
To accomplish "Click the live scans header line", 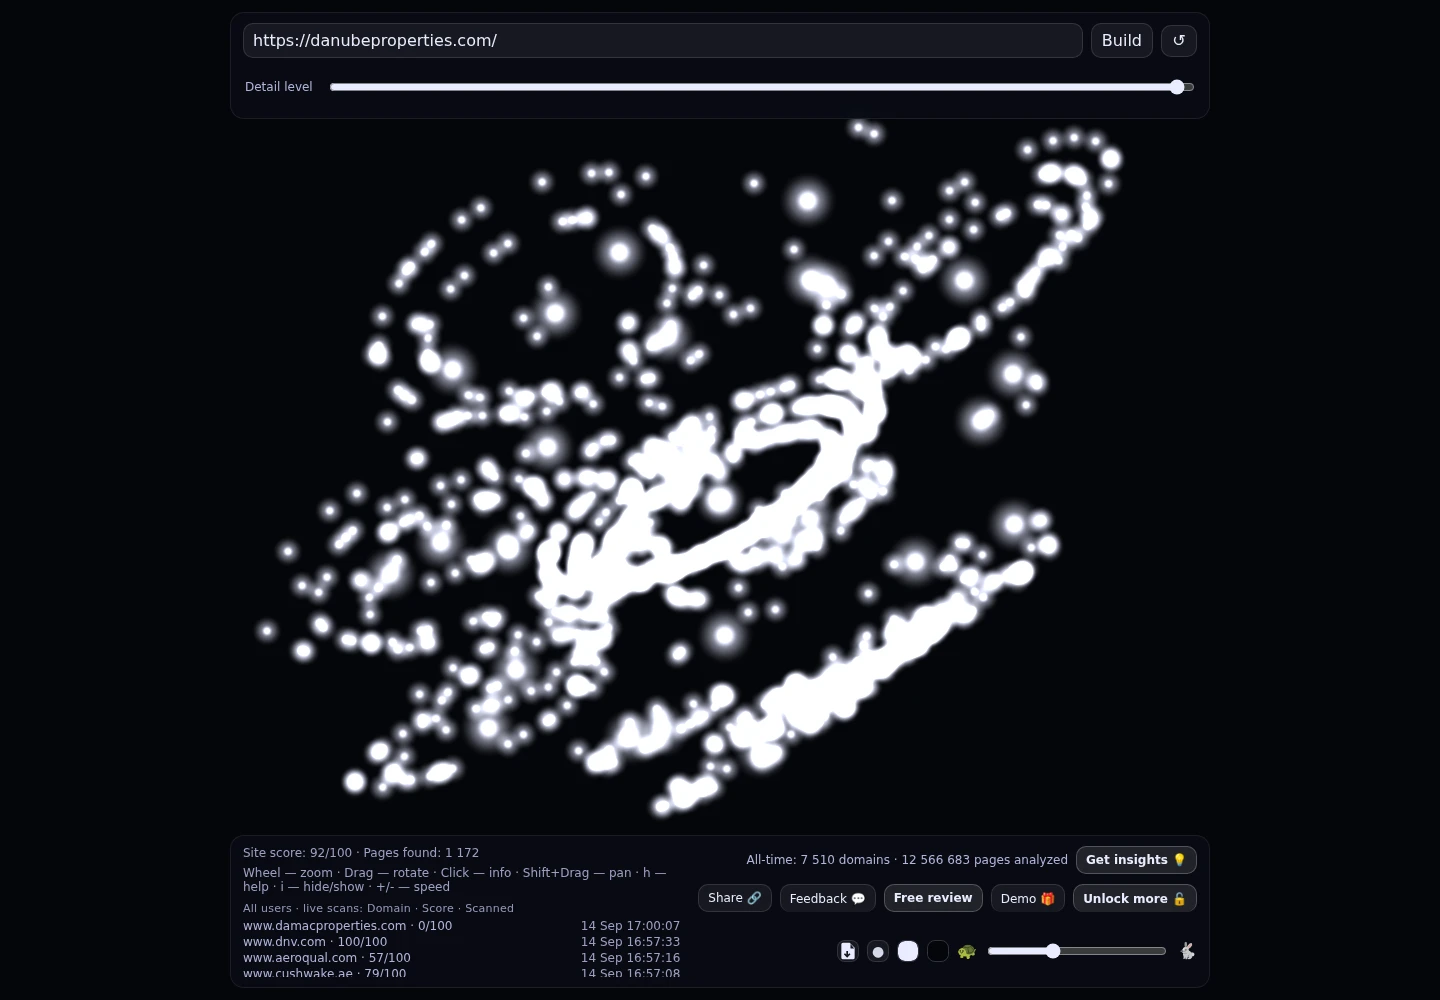I will point(378,908).
